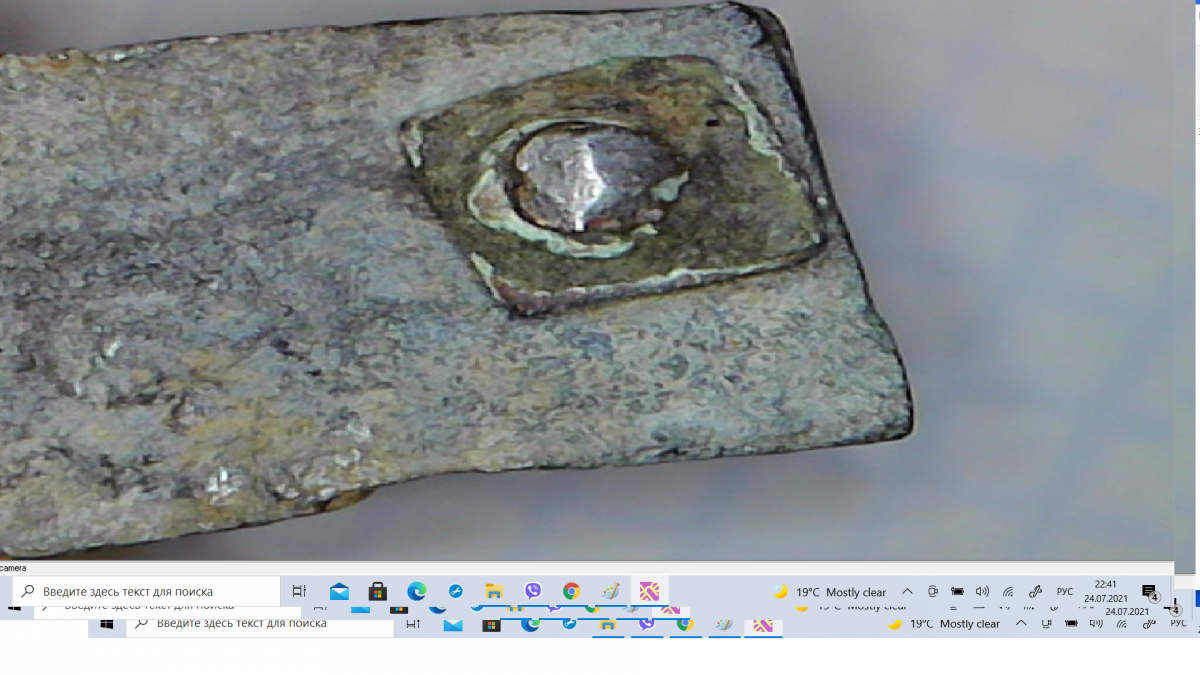Image resolution: width=1200 pixels, height=675 pixels.
Task: Switch to Paint in the topmost taskbar
Action: [x=610, y=591]
